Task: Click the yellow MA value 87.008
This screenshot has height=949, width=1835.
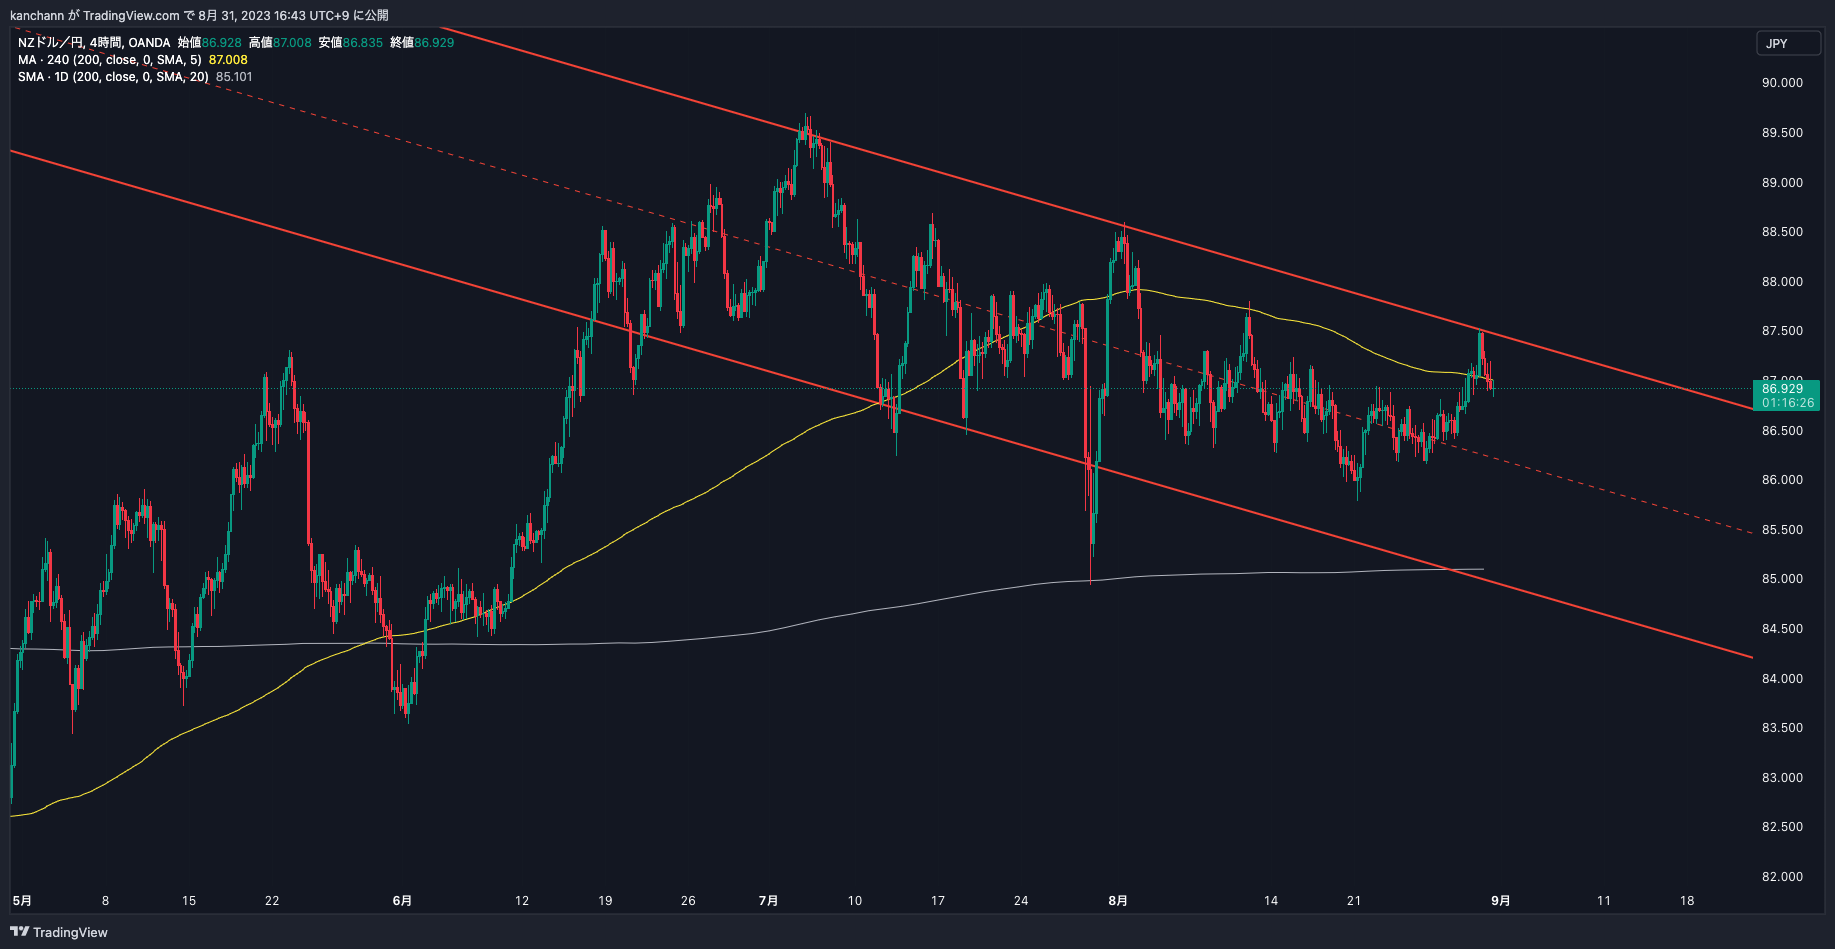Action: point(228,60)
